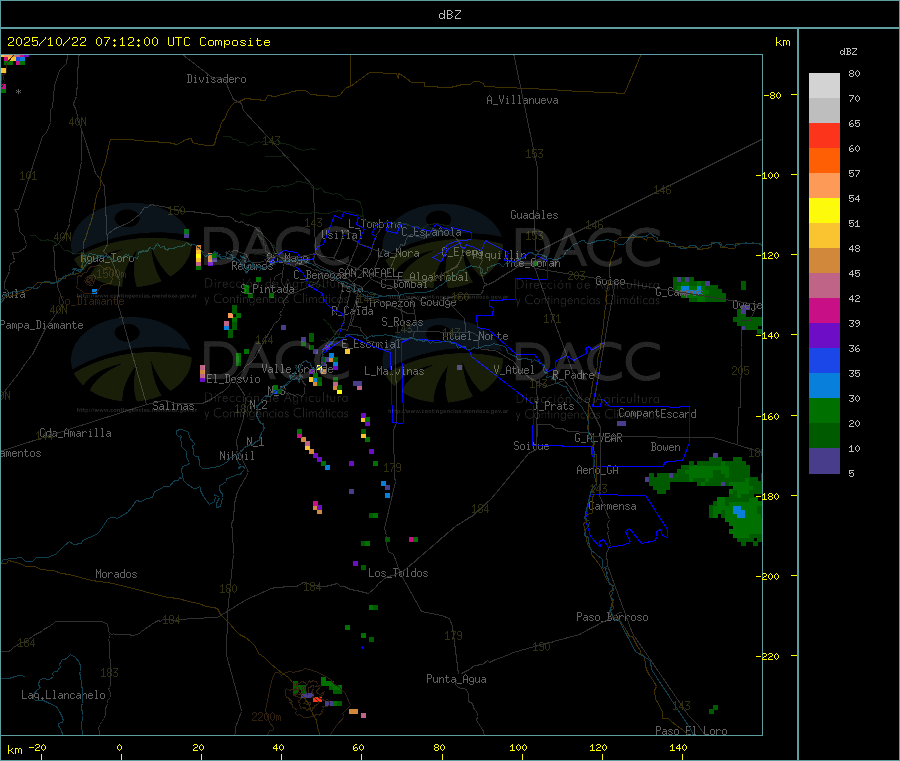Click the S_Rosas map label

click(402, 322)
